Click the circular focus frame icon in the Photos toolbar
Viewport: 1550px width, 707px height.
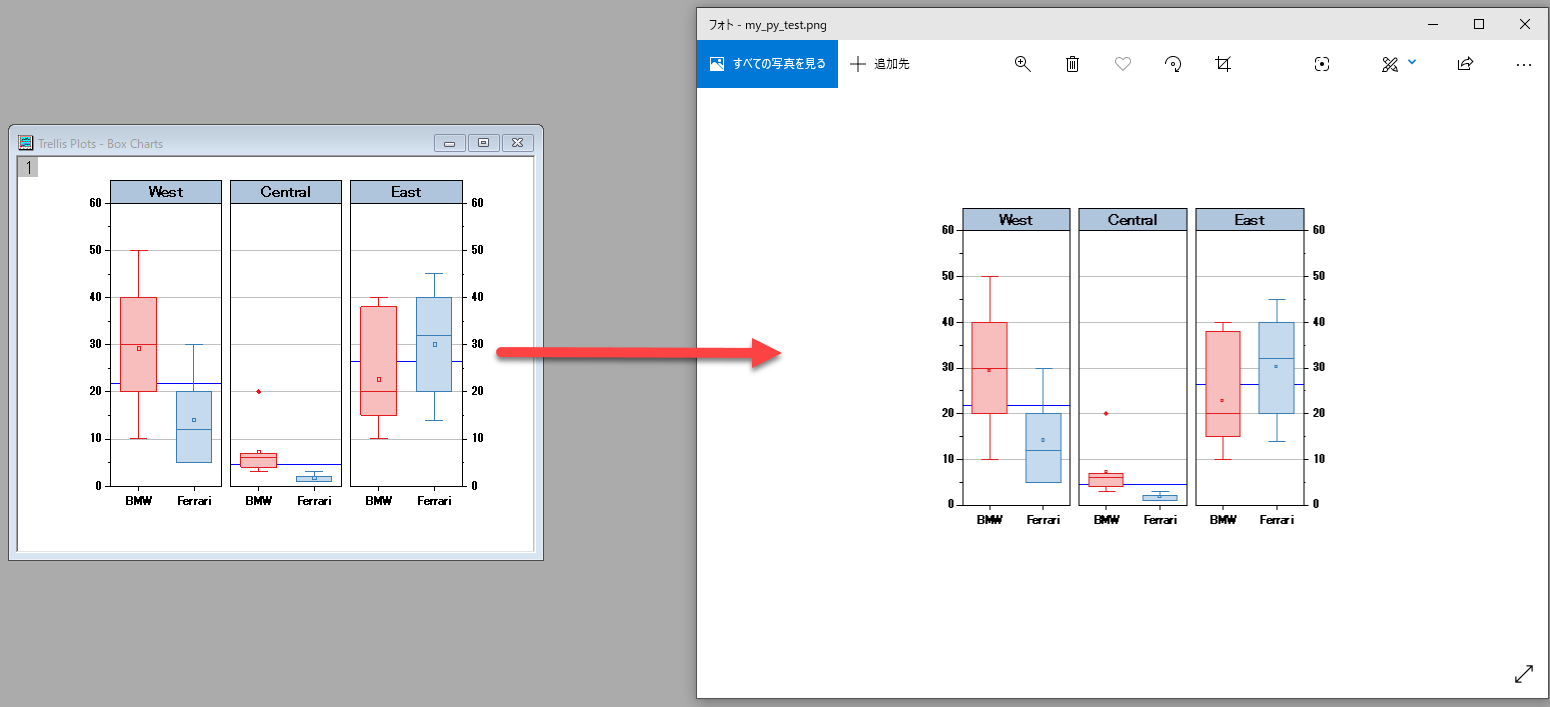pyautogui.click(x=1322, y=64)
